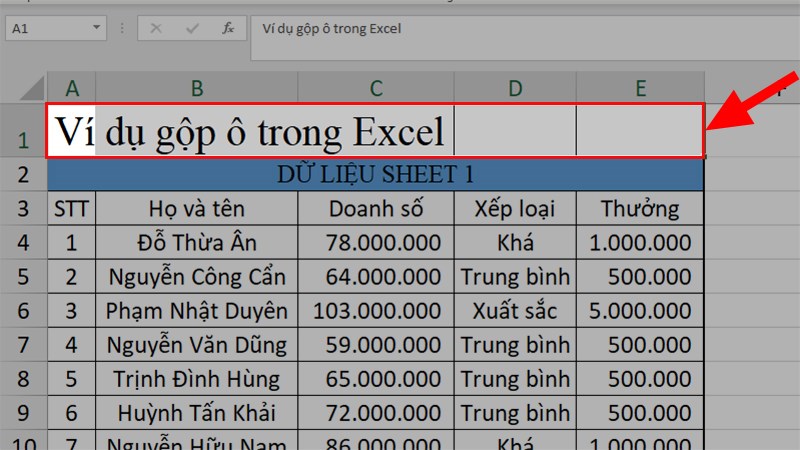The height and width of the screenshot is (450, 800).
Task: Click STT cell '3' for Phạm Nhật Duyên
Action: [71, 311]
